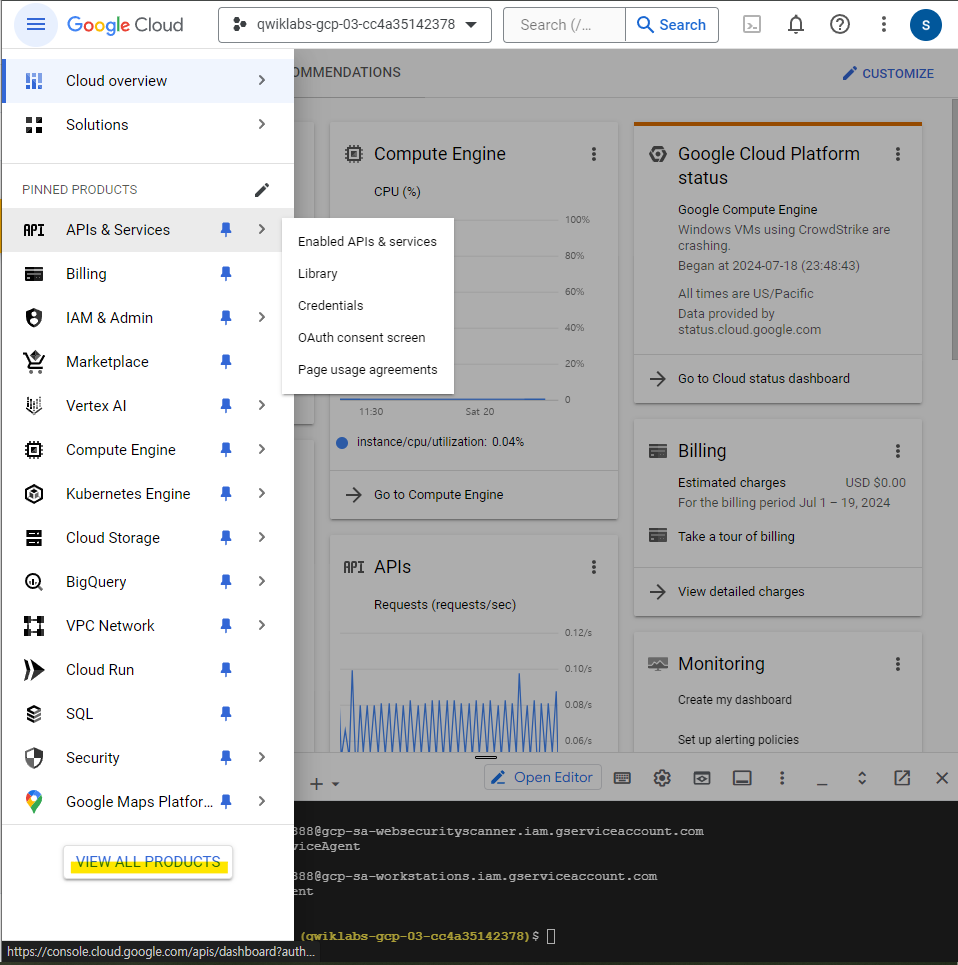The height and width of the screenshot is (965, 958).
Task: Open View detailed charges in Billing card
Action: click(x=741, y=591)
